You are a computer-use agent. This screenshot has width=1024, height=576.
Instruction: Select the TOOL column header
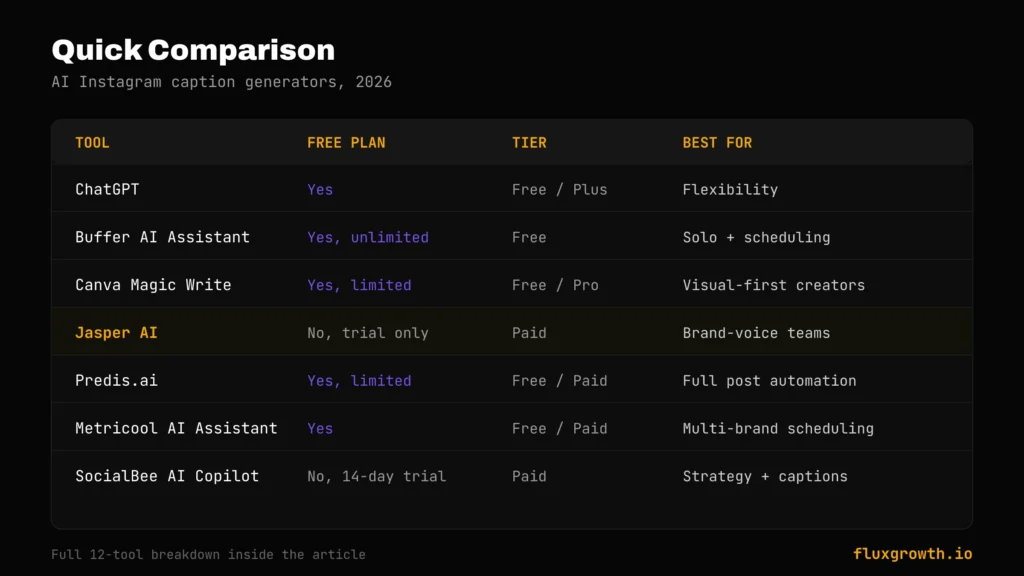click(92, 143)
